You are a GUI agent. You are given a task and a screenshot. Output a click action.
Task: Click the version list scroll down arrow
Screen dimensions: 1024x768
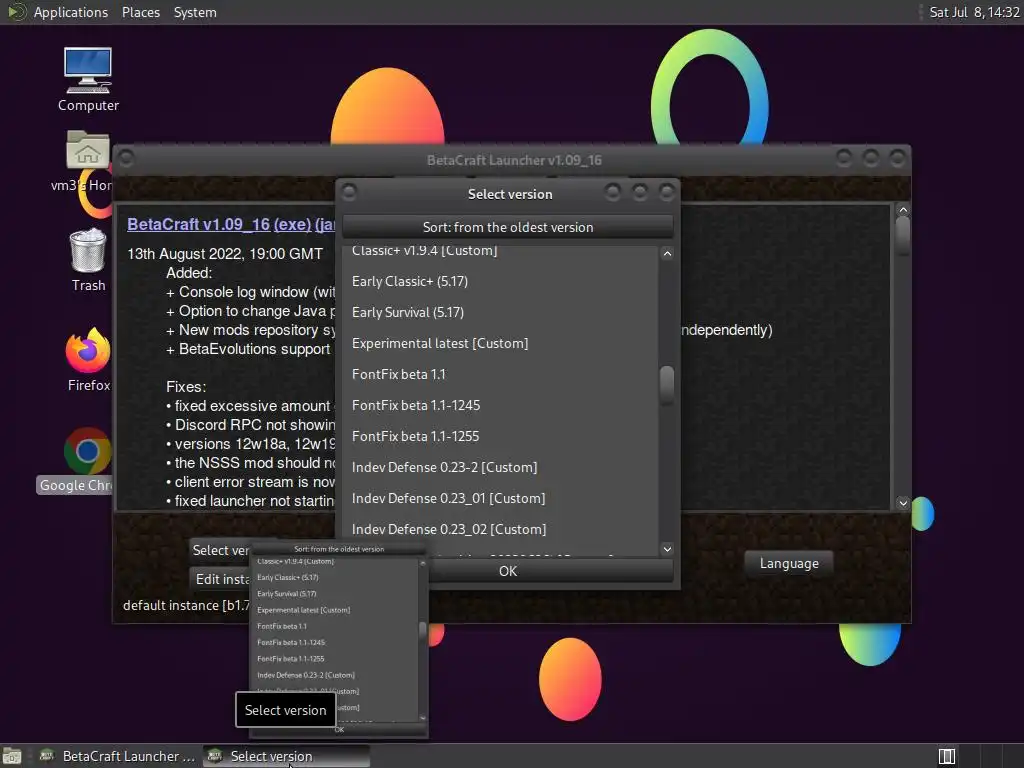(667, 549)
